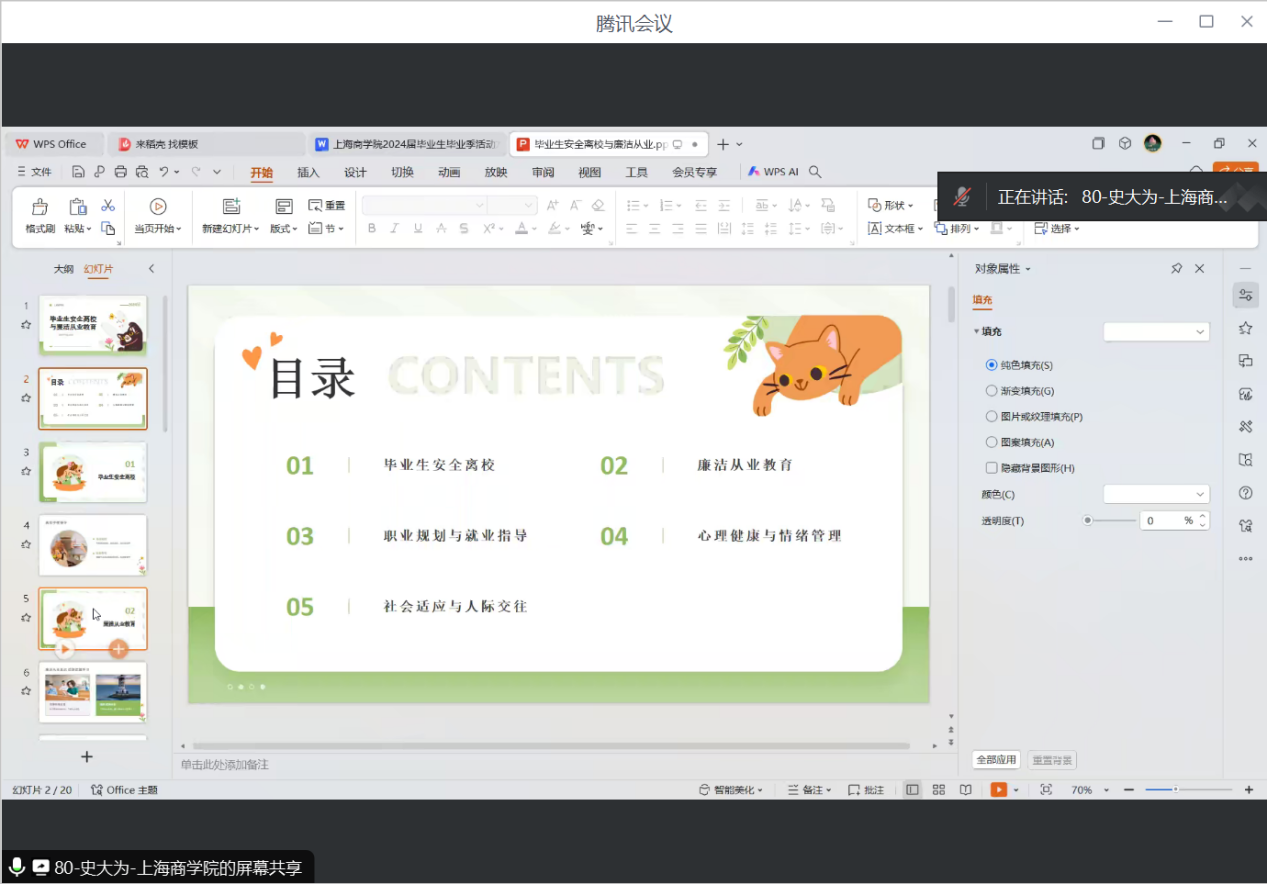Open the WPS AI assistant
The width and height of the screenshot is (1267, 884).
coord(773,172)
